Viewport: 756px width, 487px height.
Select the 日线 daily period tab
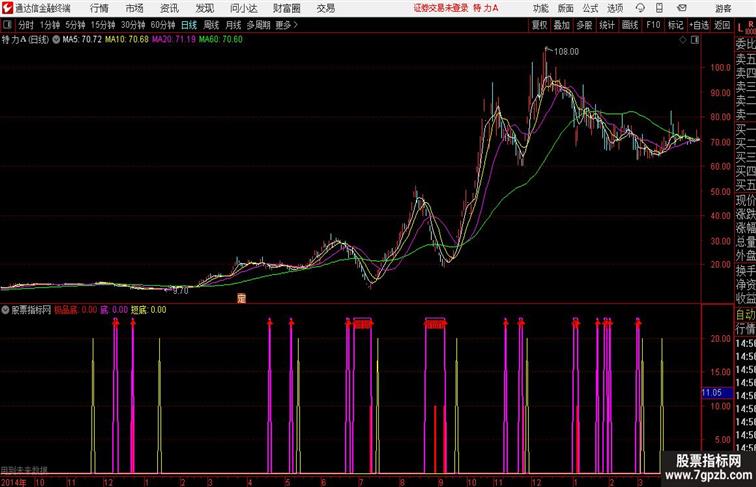click(189, 25)
